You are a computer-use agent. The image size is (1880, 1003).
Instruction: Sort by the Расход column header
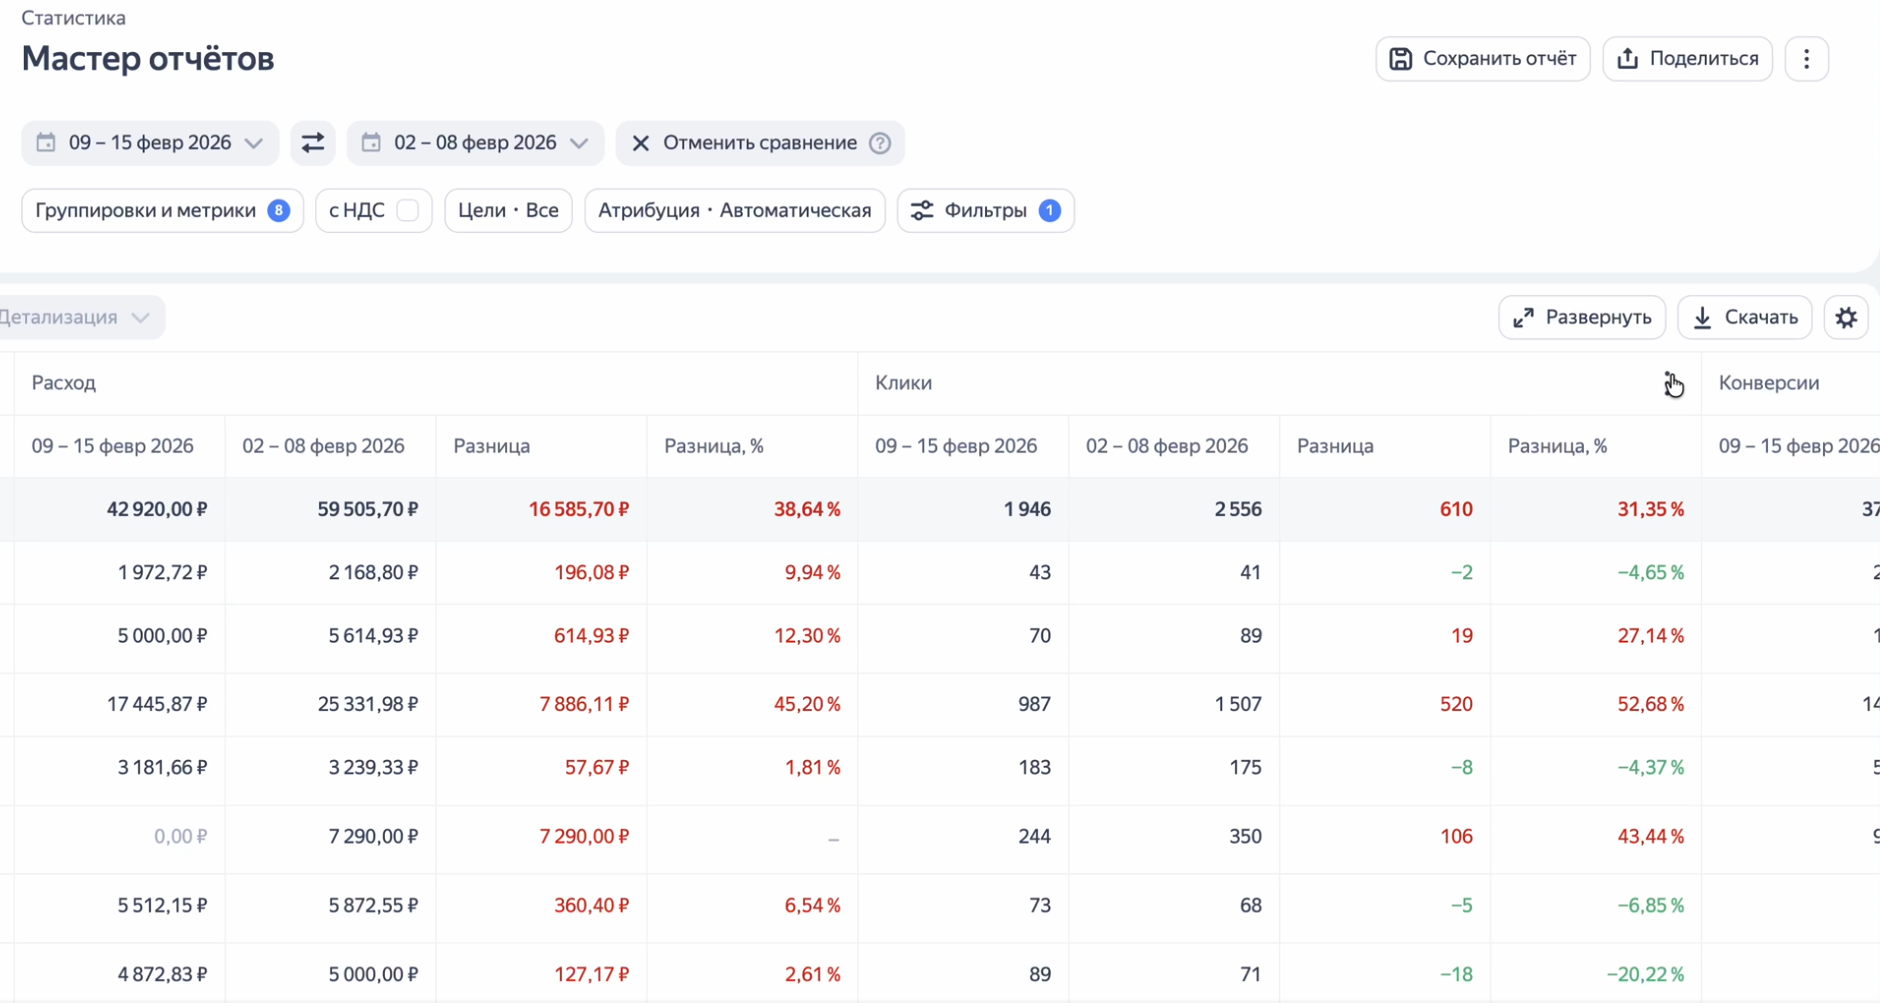pyautogui.click(x=64, y=383)
